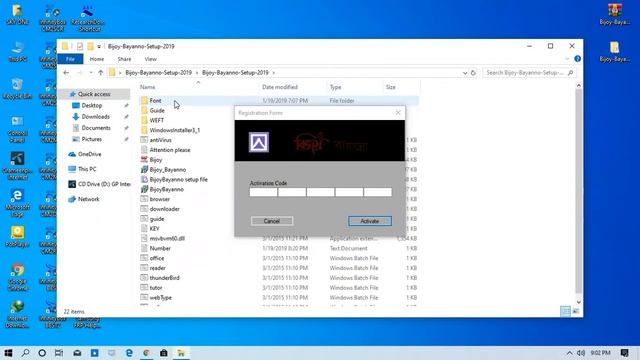Image resolution: width=640 pixels, height=360 pixels.
Task: Open Documents in navigation pane
Action: point(96,128)
